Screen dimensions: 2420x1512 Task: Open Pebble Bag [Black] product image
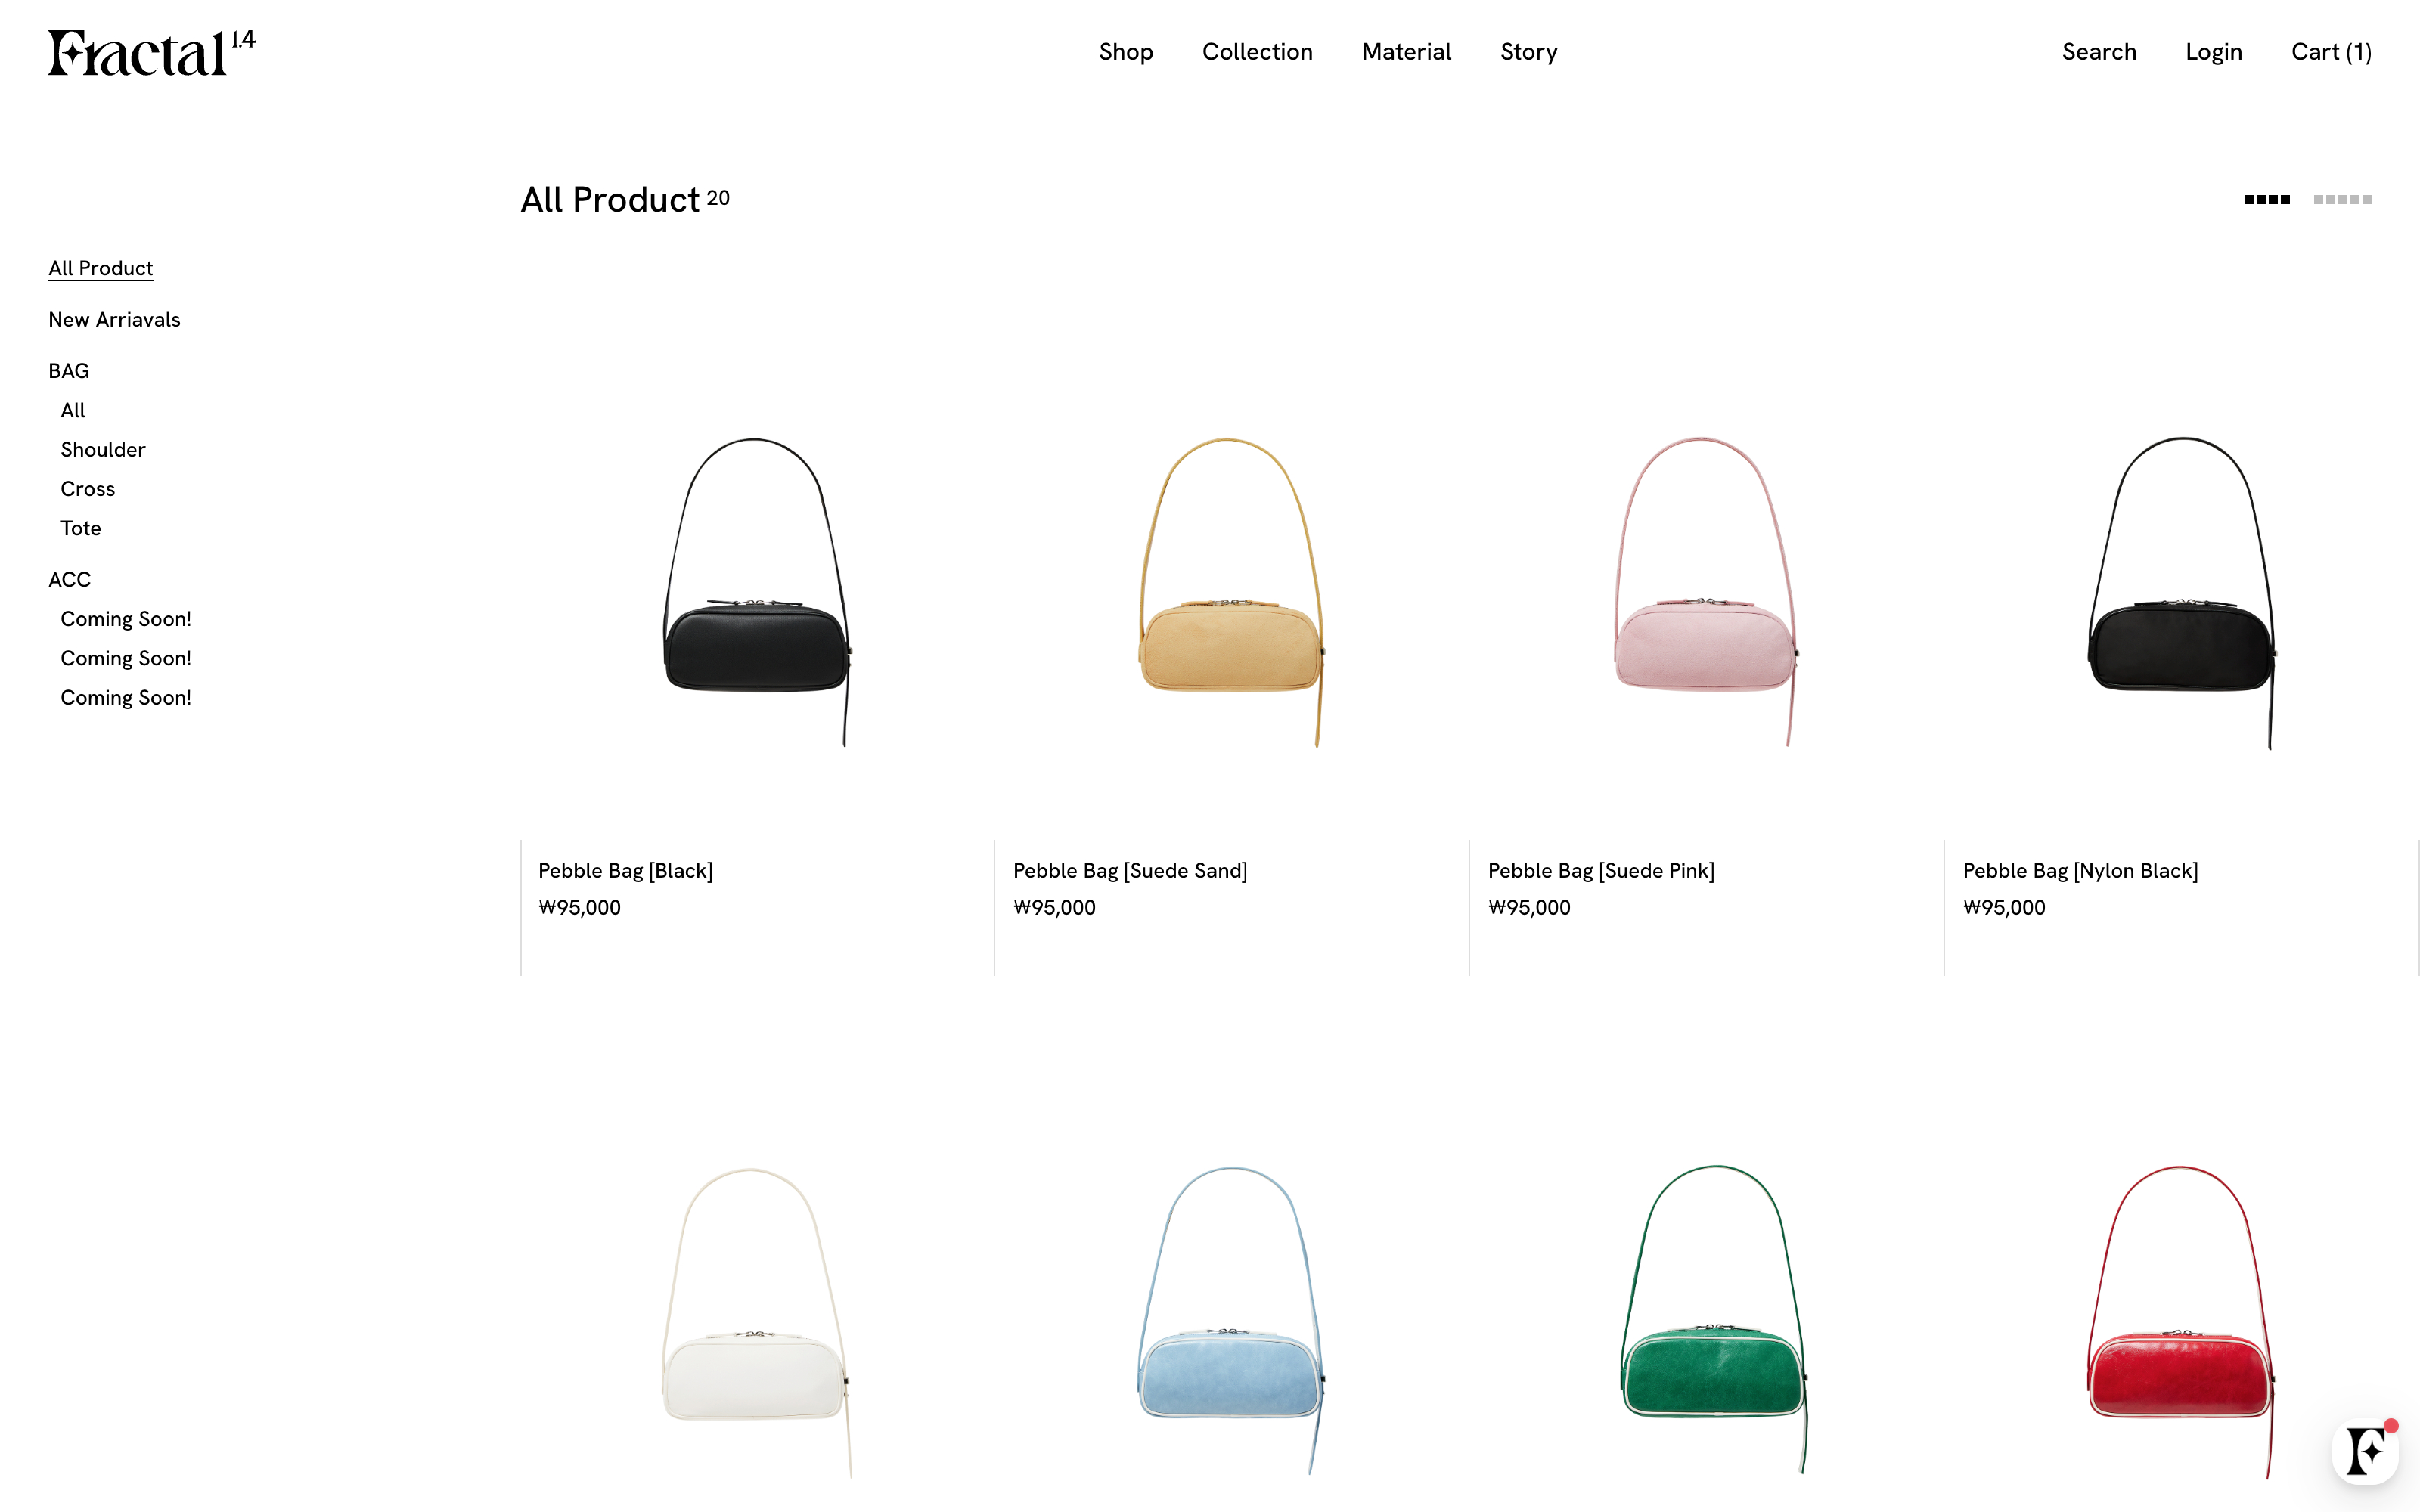pyautogui.click(x=757, y=591)
